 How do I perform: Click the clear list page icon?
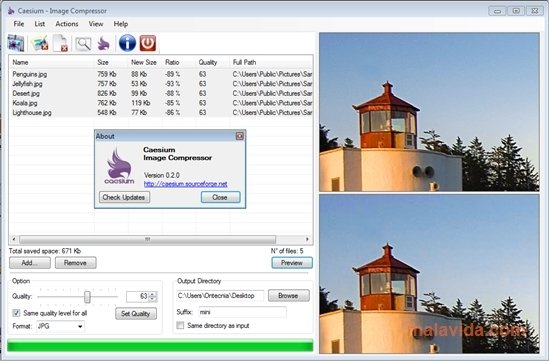(x=61, y=43)
